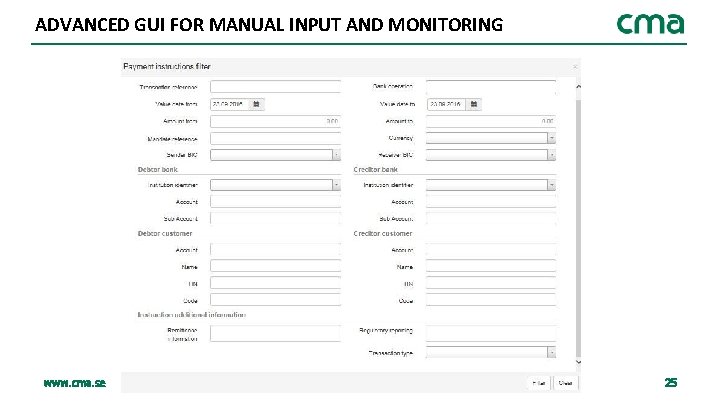
Task: Expand the Currency dropdown
Action: click(551, 138)
